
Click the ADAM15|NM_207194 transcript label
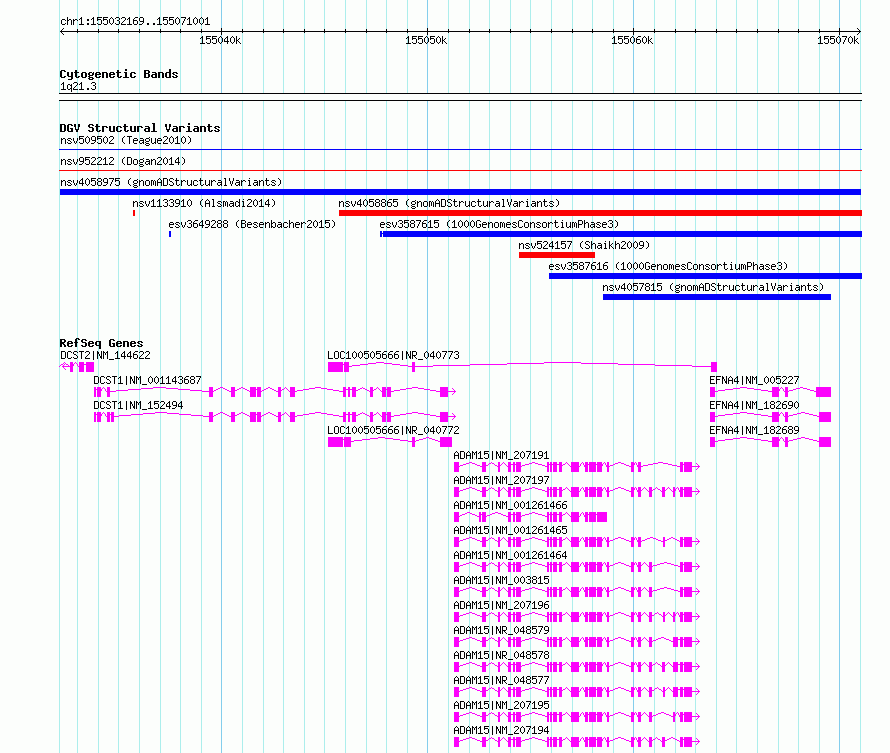[501, 730]
